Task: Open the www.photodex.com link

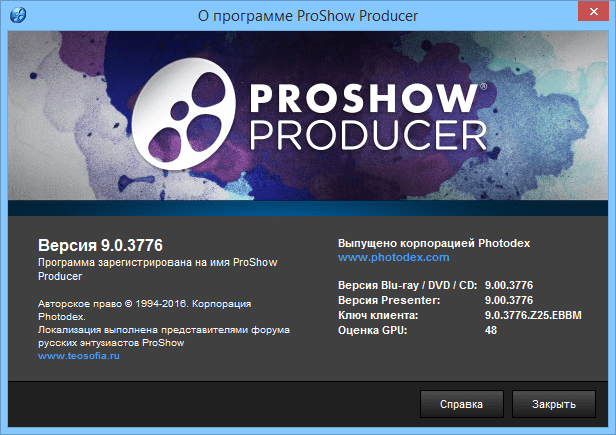Action: 394,257
